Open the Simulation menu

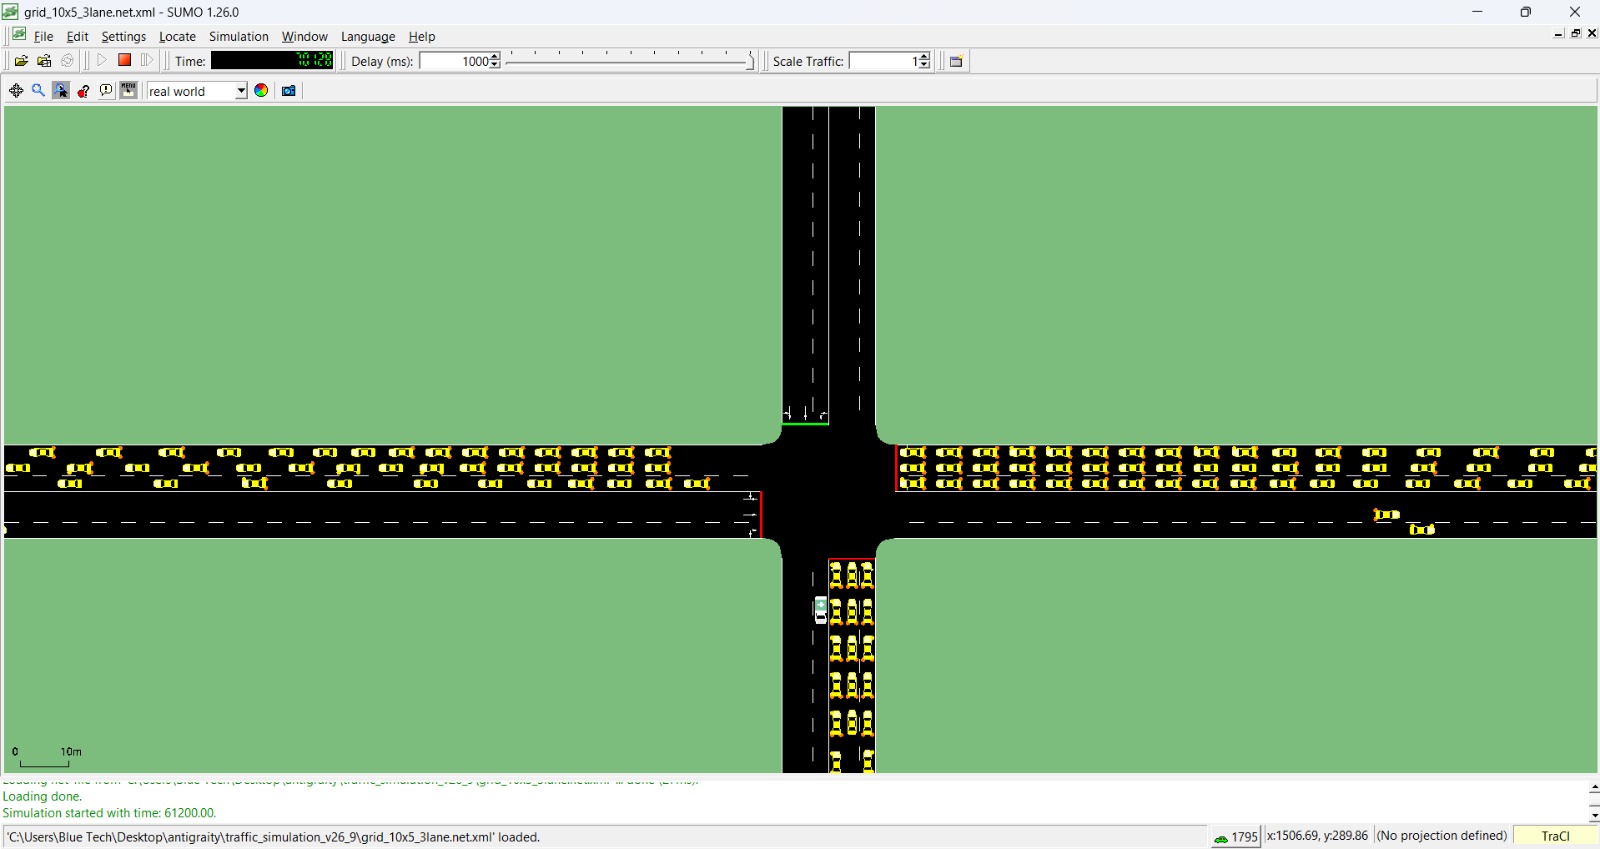pos(239,37)
